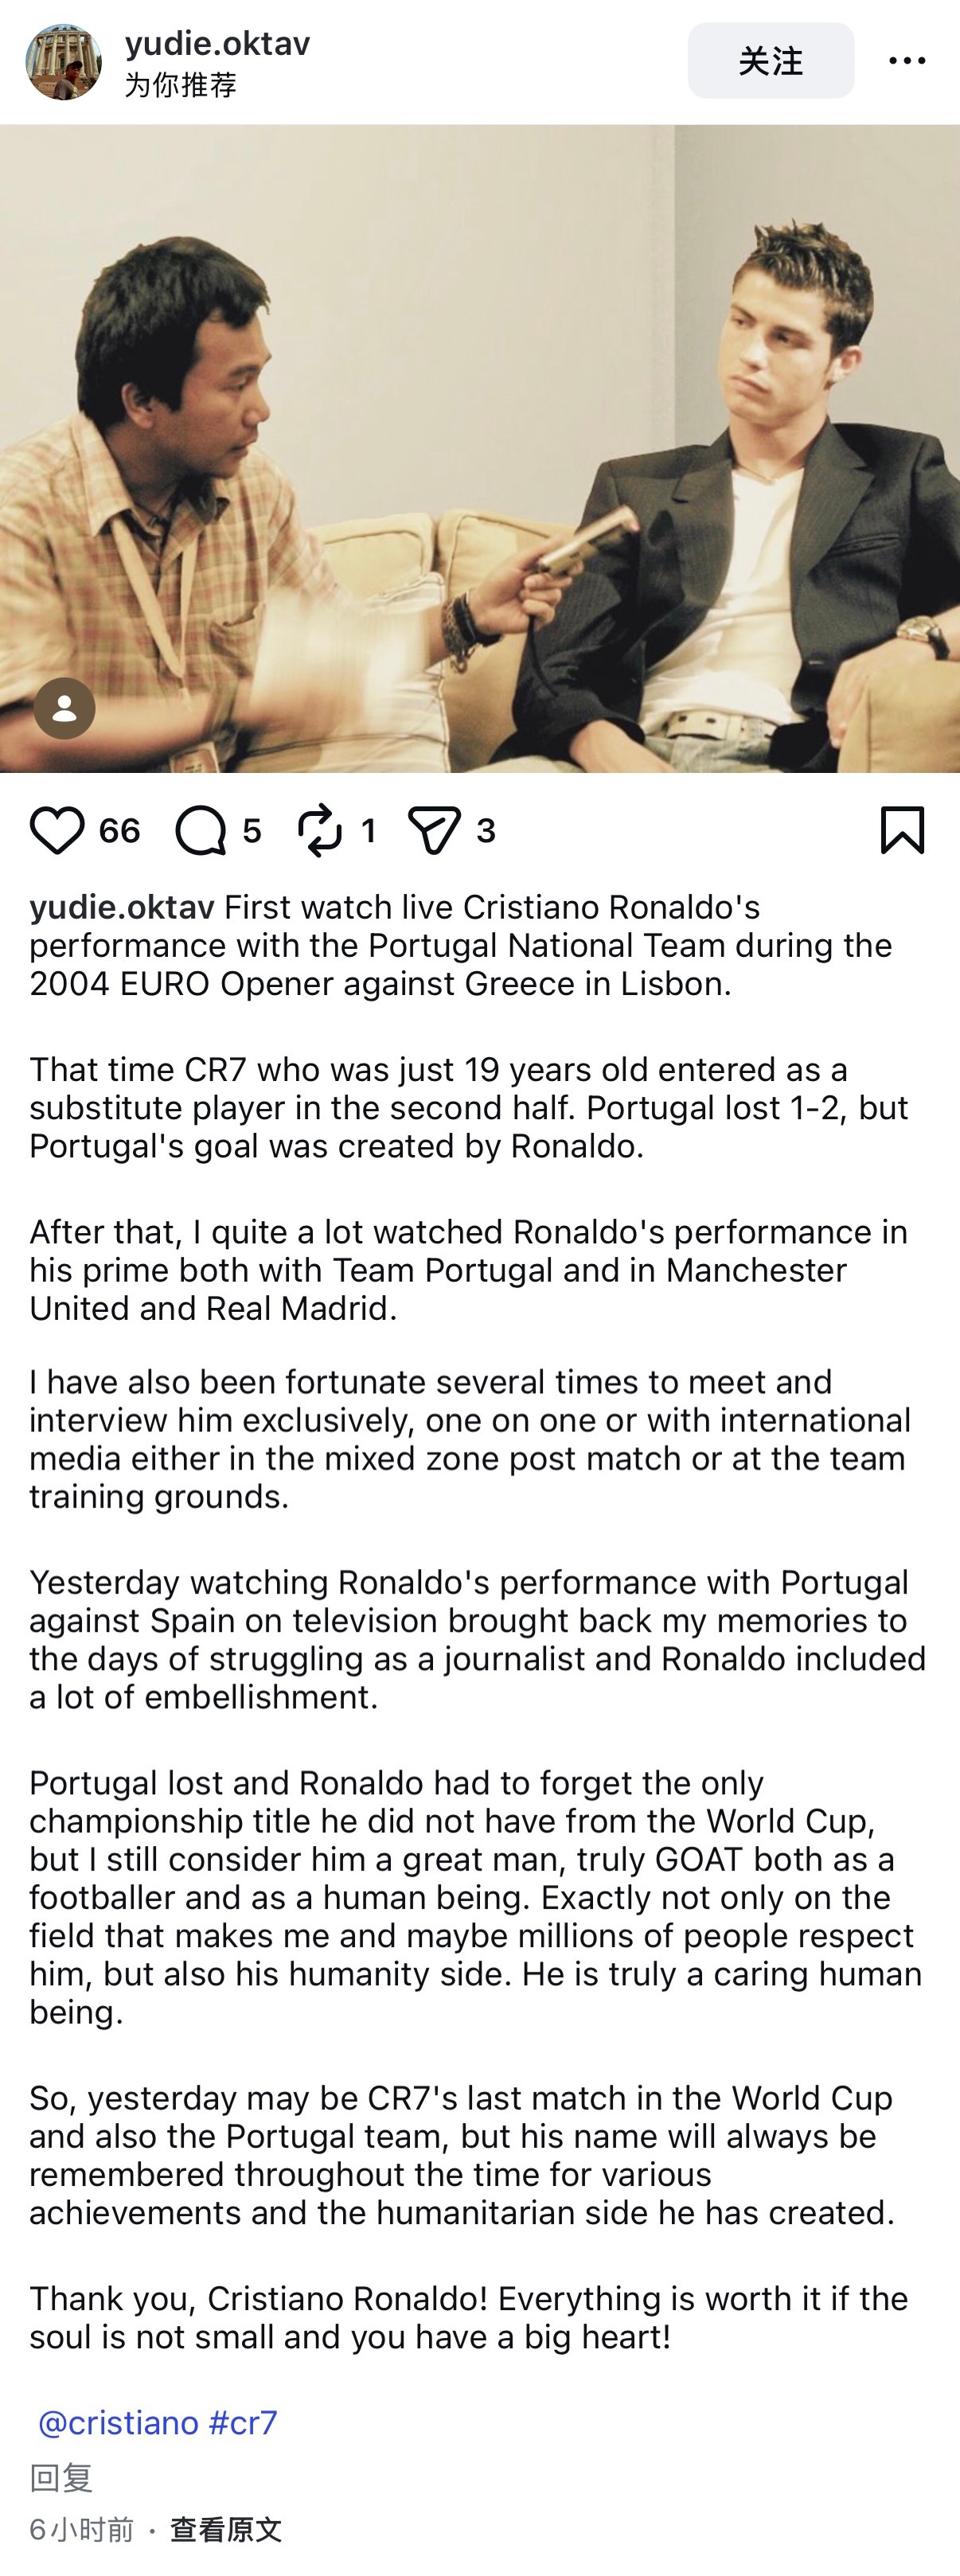This screenshot has height=2576, width=960.
Task: Open the interview photo
Action: point(480,448)
